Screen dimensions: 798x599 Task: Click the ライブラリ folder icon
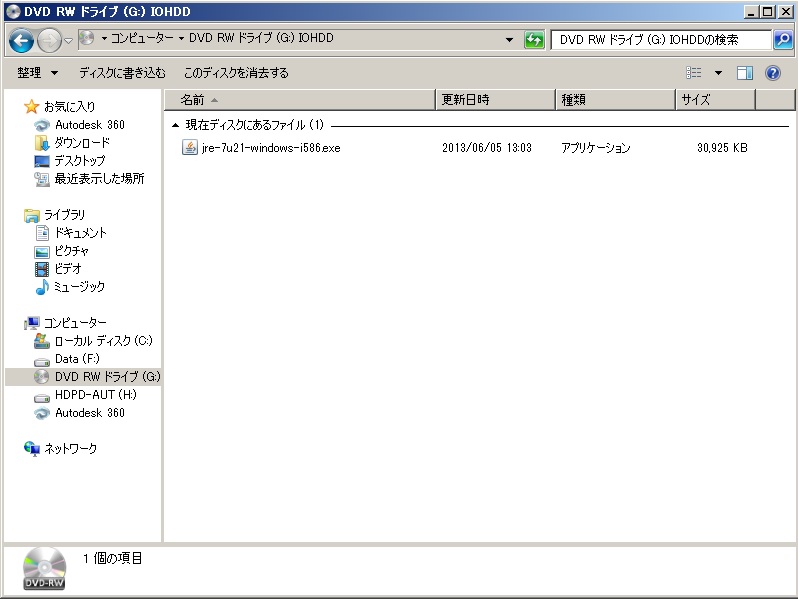coord(32,215)
